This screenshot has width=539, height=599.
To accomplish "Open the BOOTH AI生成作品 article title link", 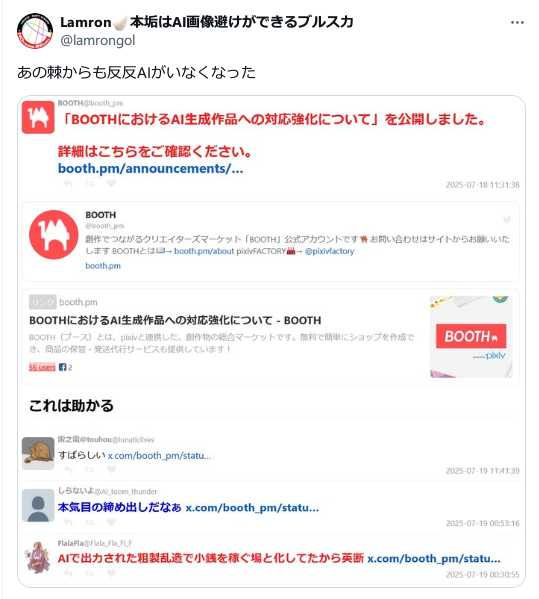I will click(175, 320).
